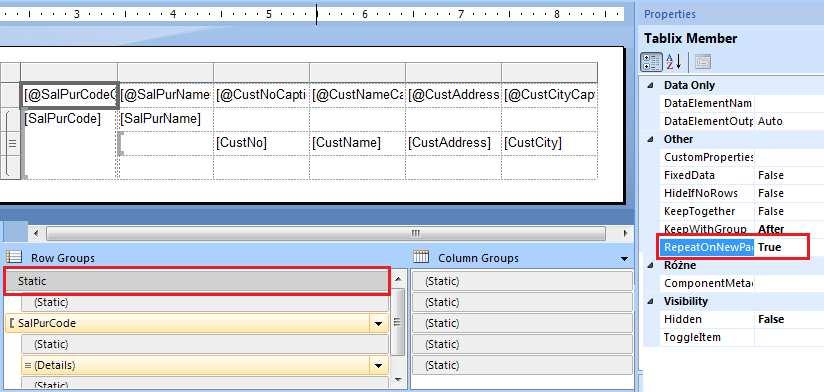Select the SalPurCode row group

197,323
